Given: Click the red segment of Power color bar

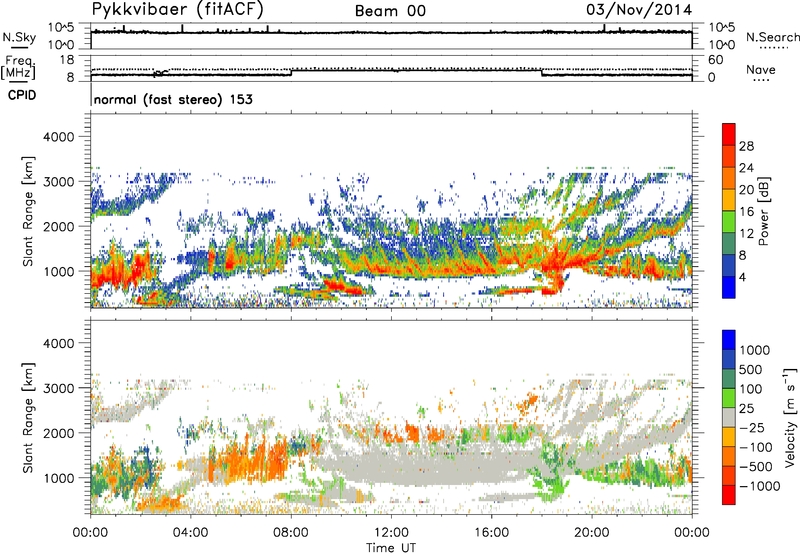Looking at the screenshot, I should [729, 134].
